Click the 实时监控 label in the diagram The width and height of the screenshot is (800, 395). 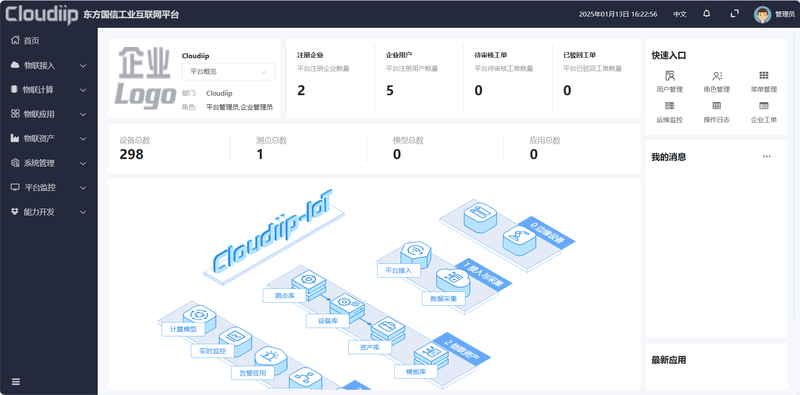coord(213,351)
